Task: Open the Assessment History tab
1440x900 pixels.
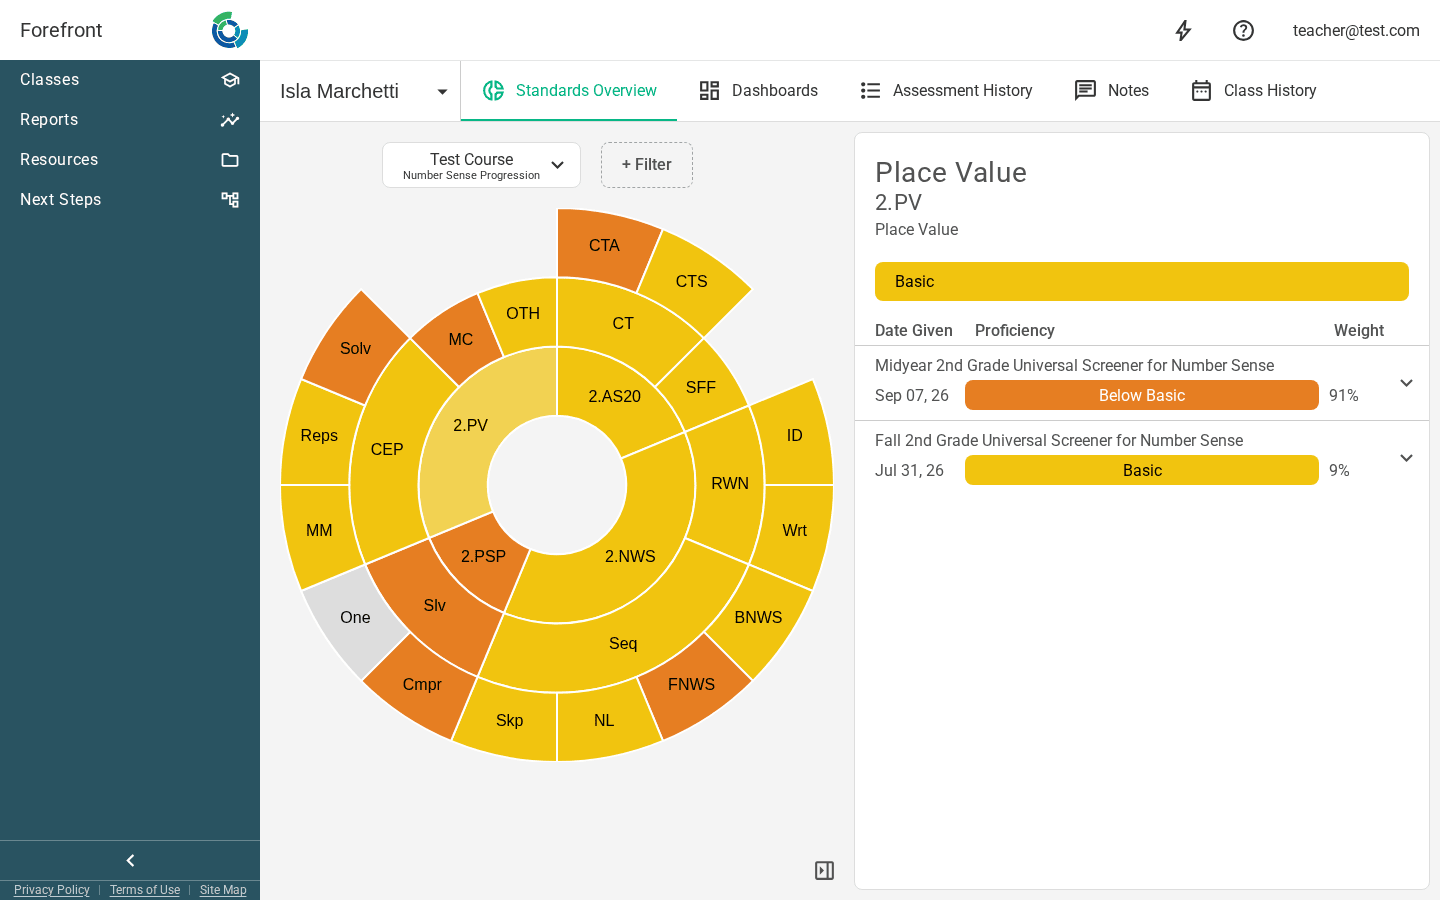Action: [946, 91]
